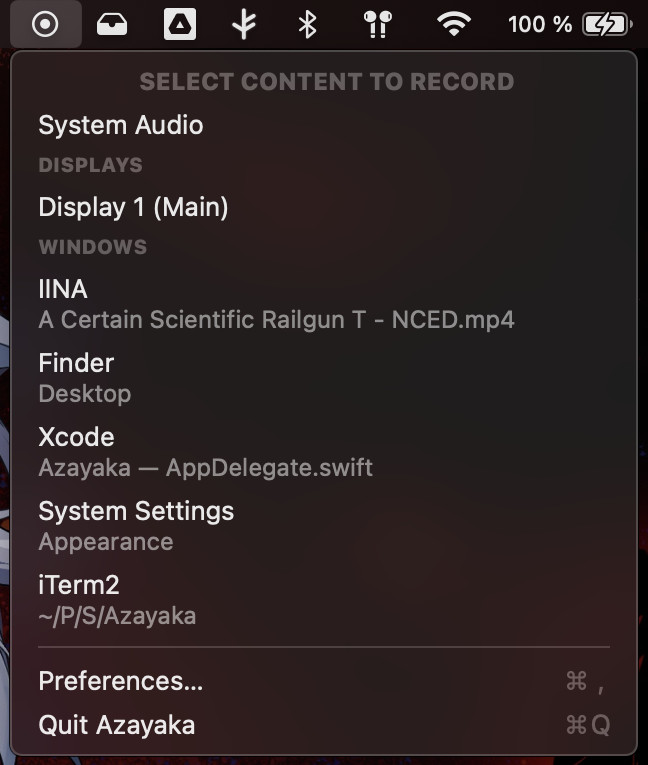Pick the Xcode AppDelegate.swift window
The height and width of the screenshot is (765, 648).
click(324, 452)
